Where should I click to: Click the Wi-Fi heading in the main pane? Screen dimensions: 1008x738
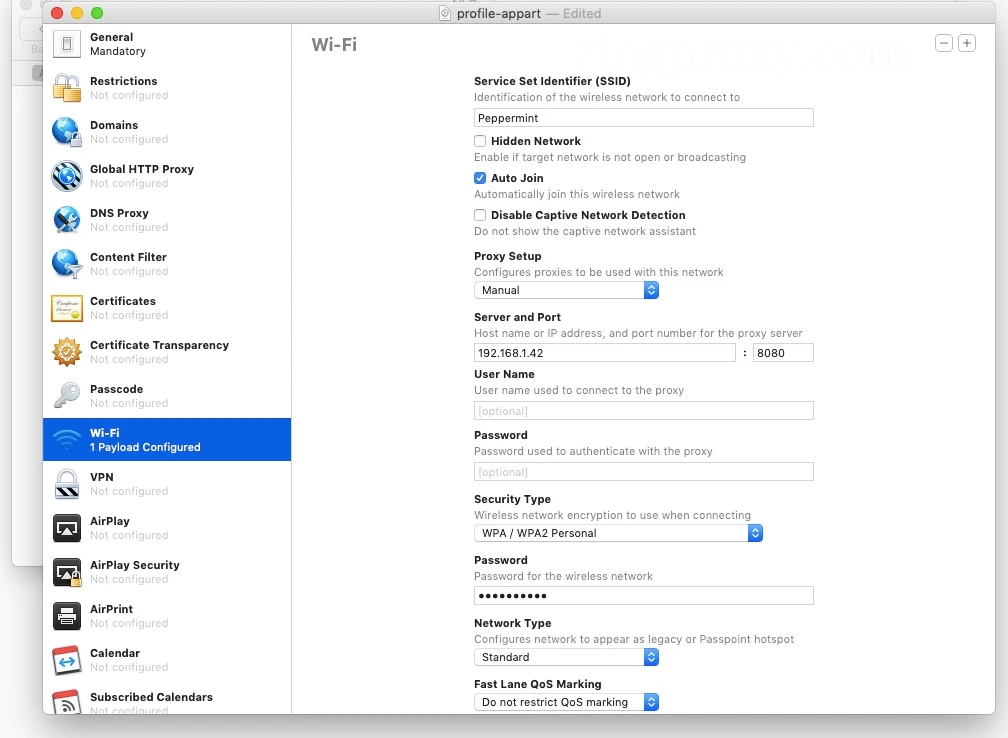click(x=334, y=44)
